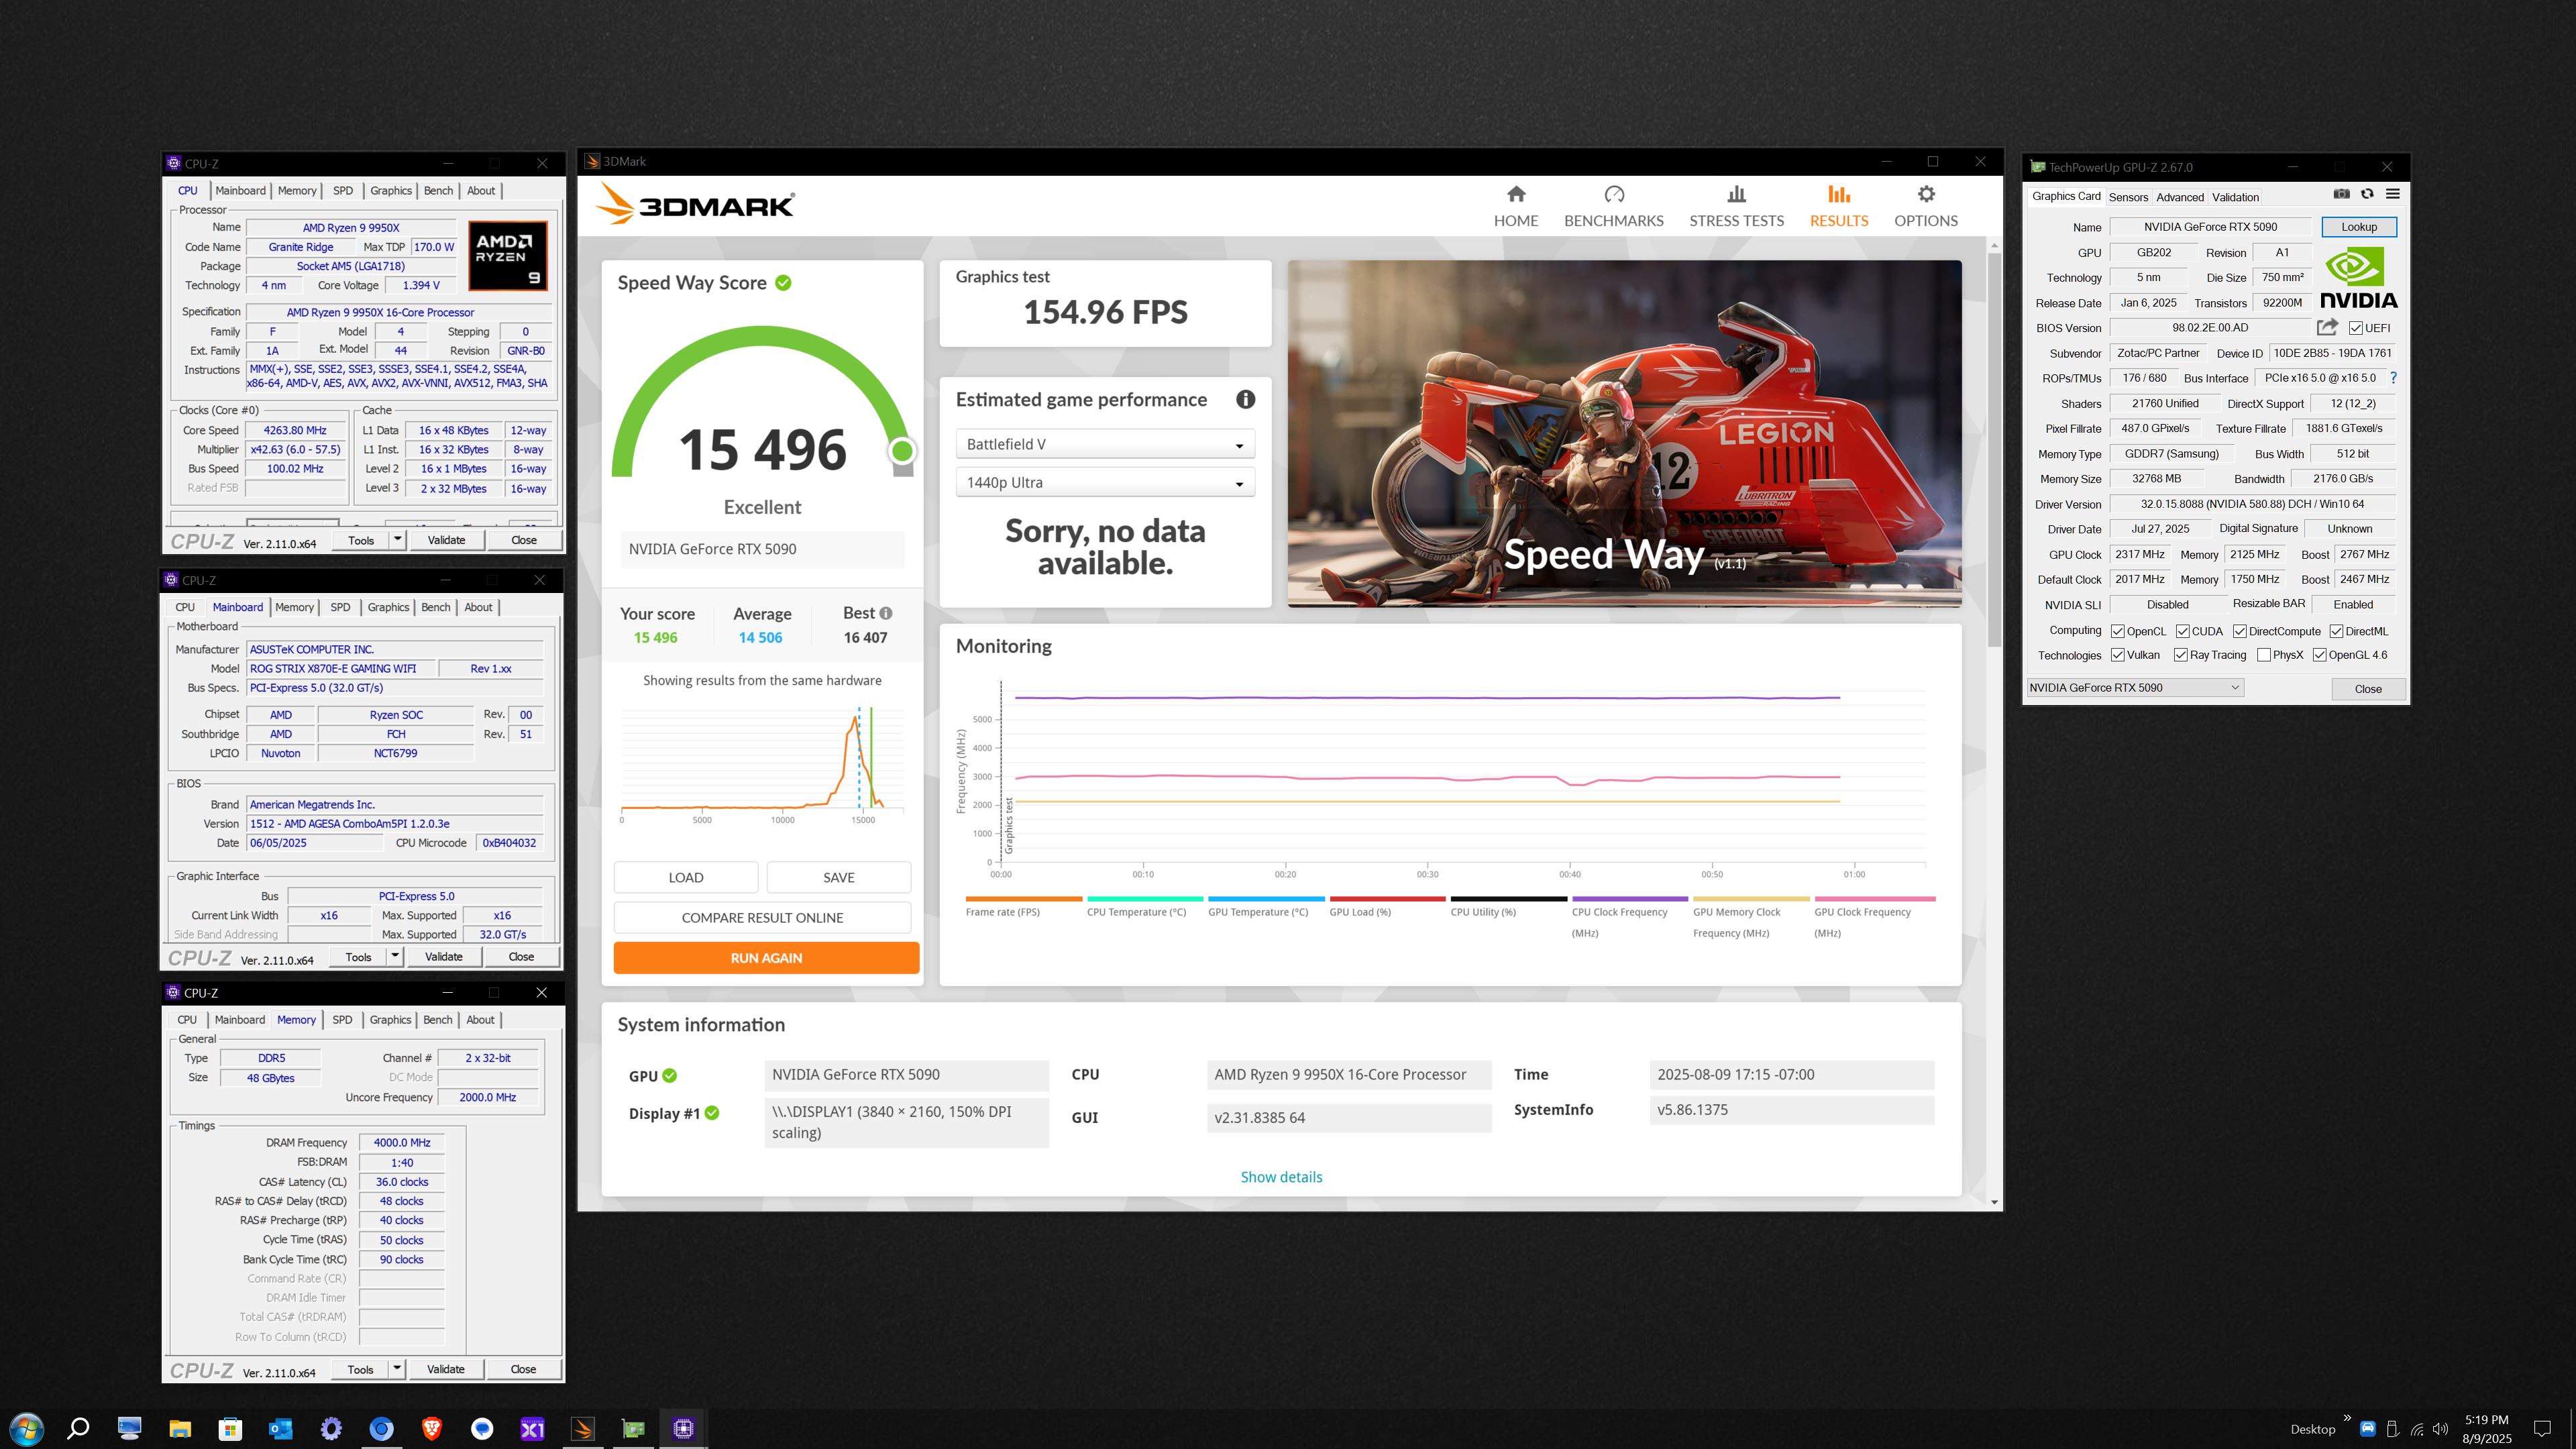Click COMPARE RESULT ONLINE button
2576x1449 pixels.
762,917
